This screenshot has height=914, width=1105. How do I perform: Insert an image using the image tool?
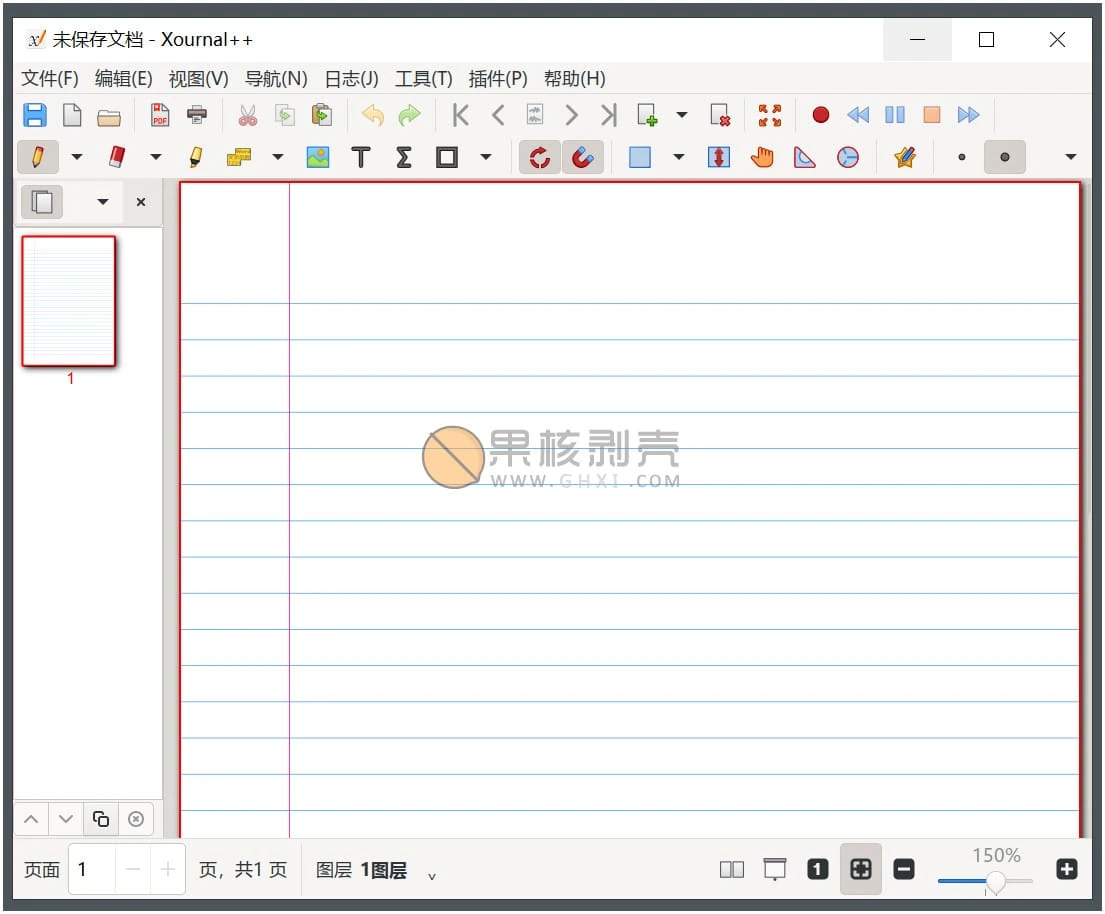tap(318, 157)
